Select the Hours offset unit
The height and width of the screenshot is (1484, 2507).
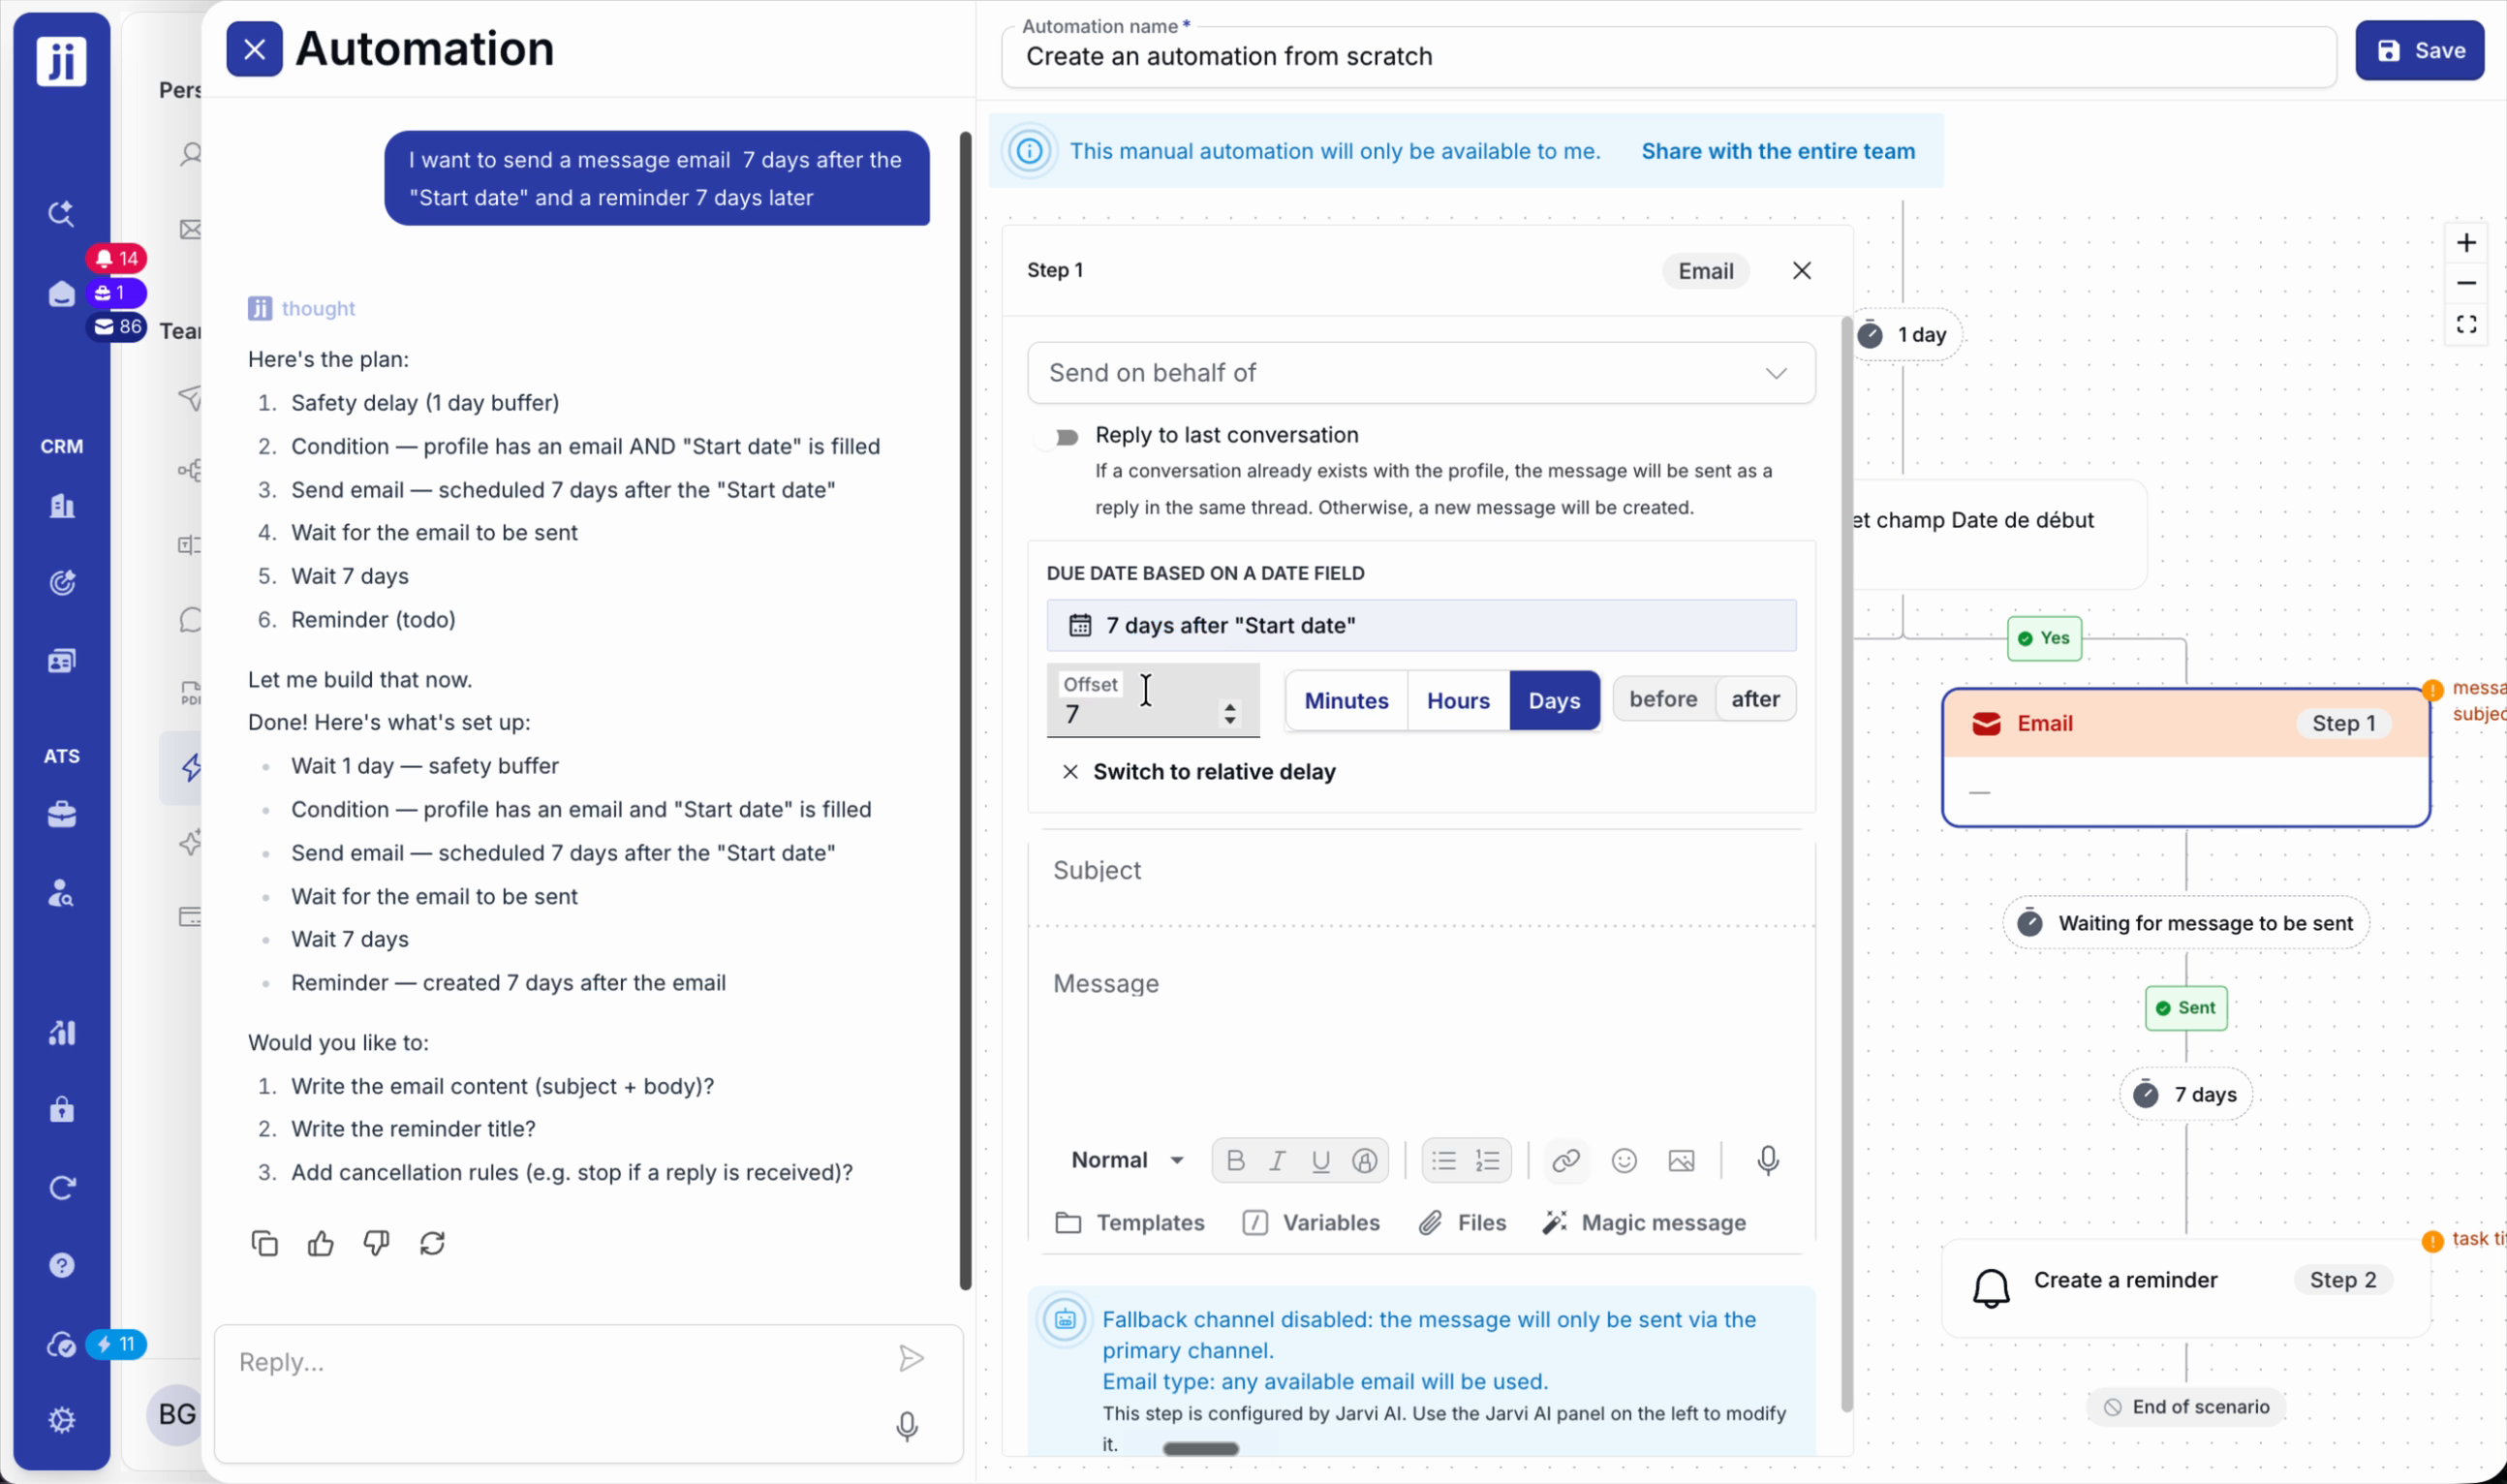pyautogui.click(x=1458, y=700)
